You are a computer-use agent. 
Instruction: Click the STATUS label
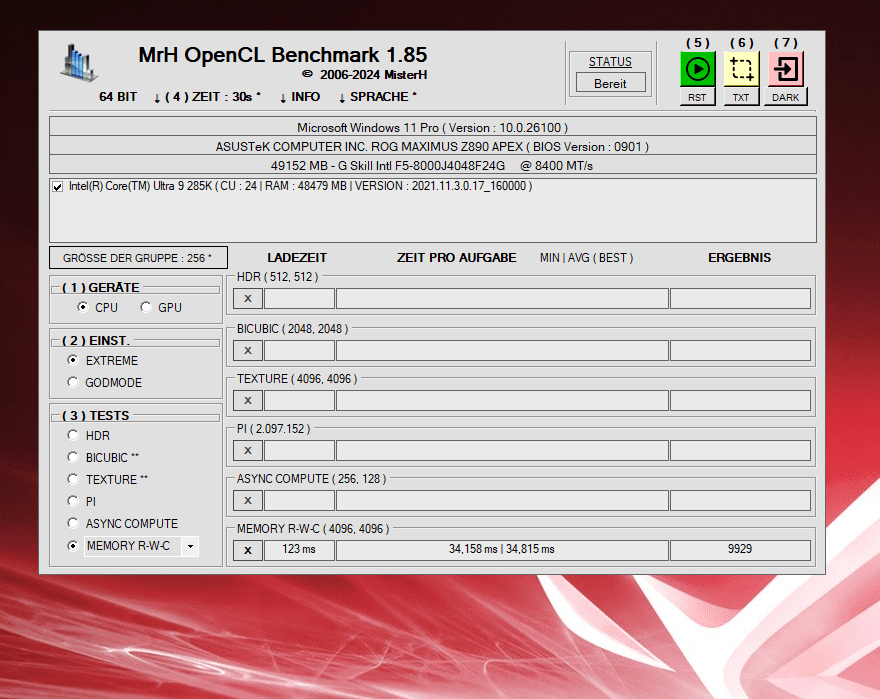[610, 62]
